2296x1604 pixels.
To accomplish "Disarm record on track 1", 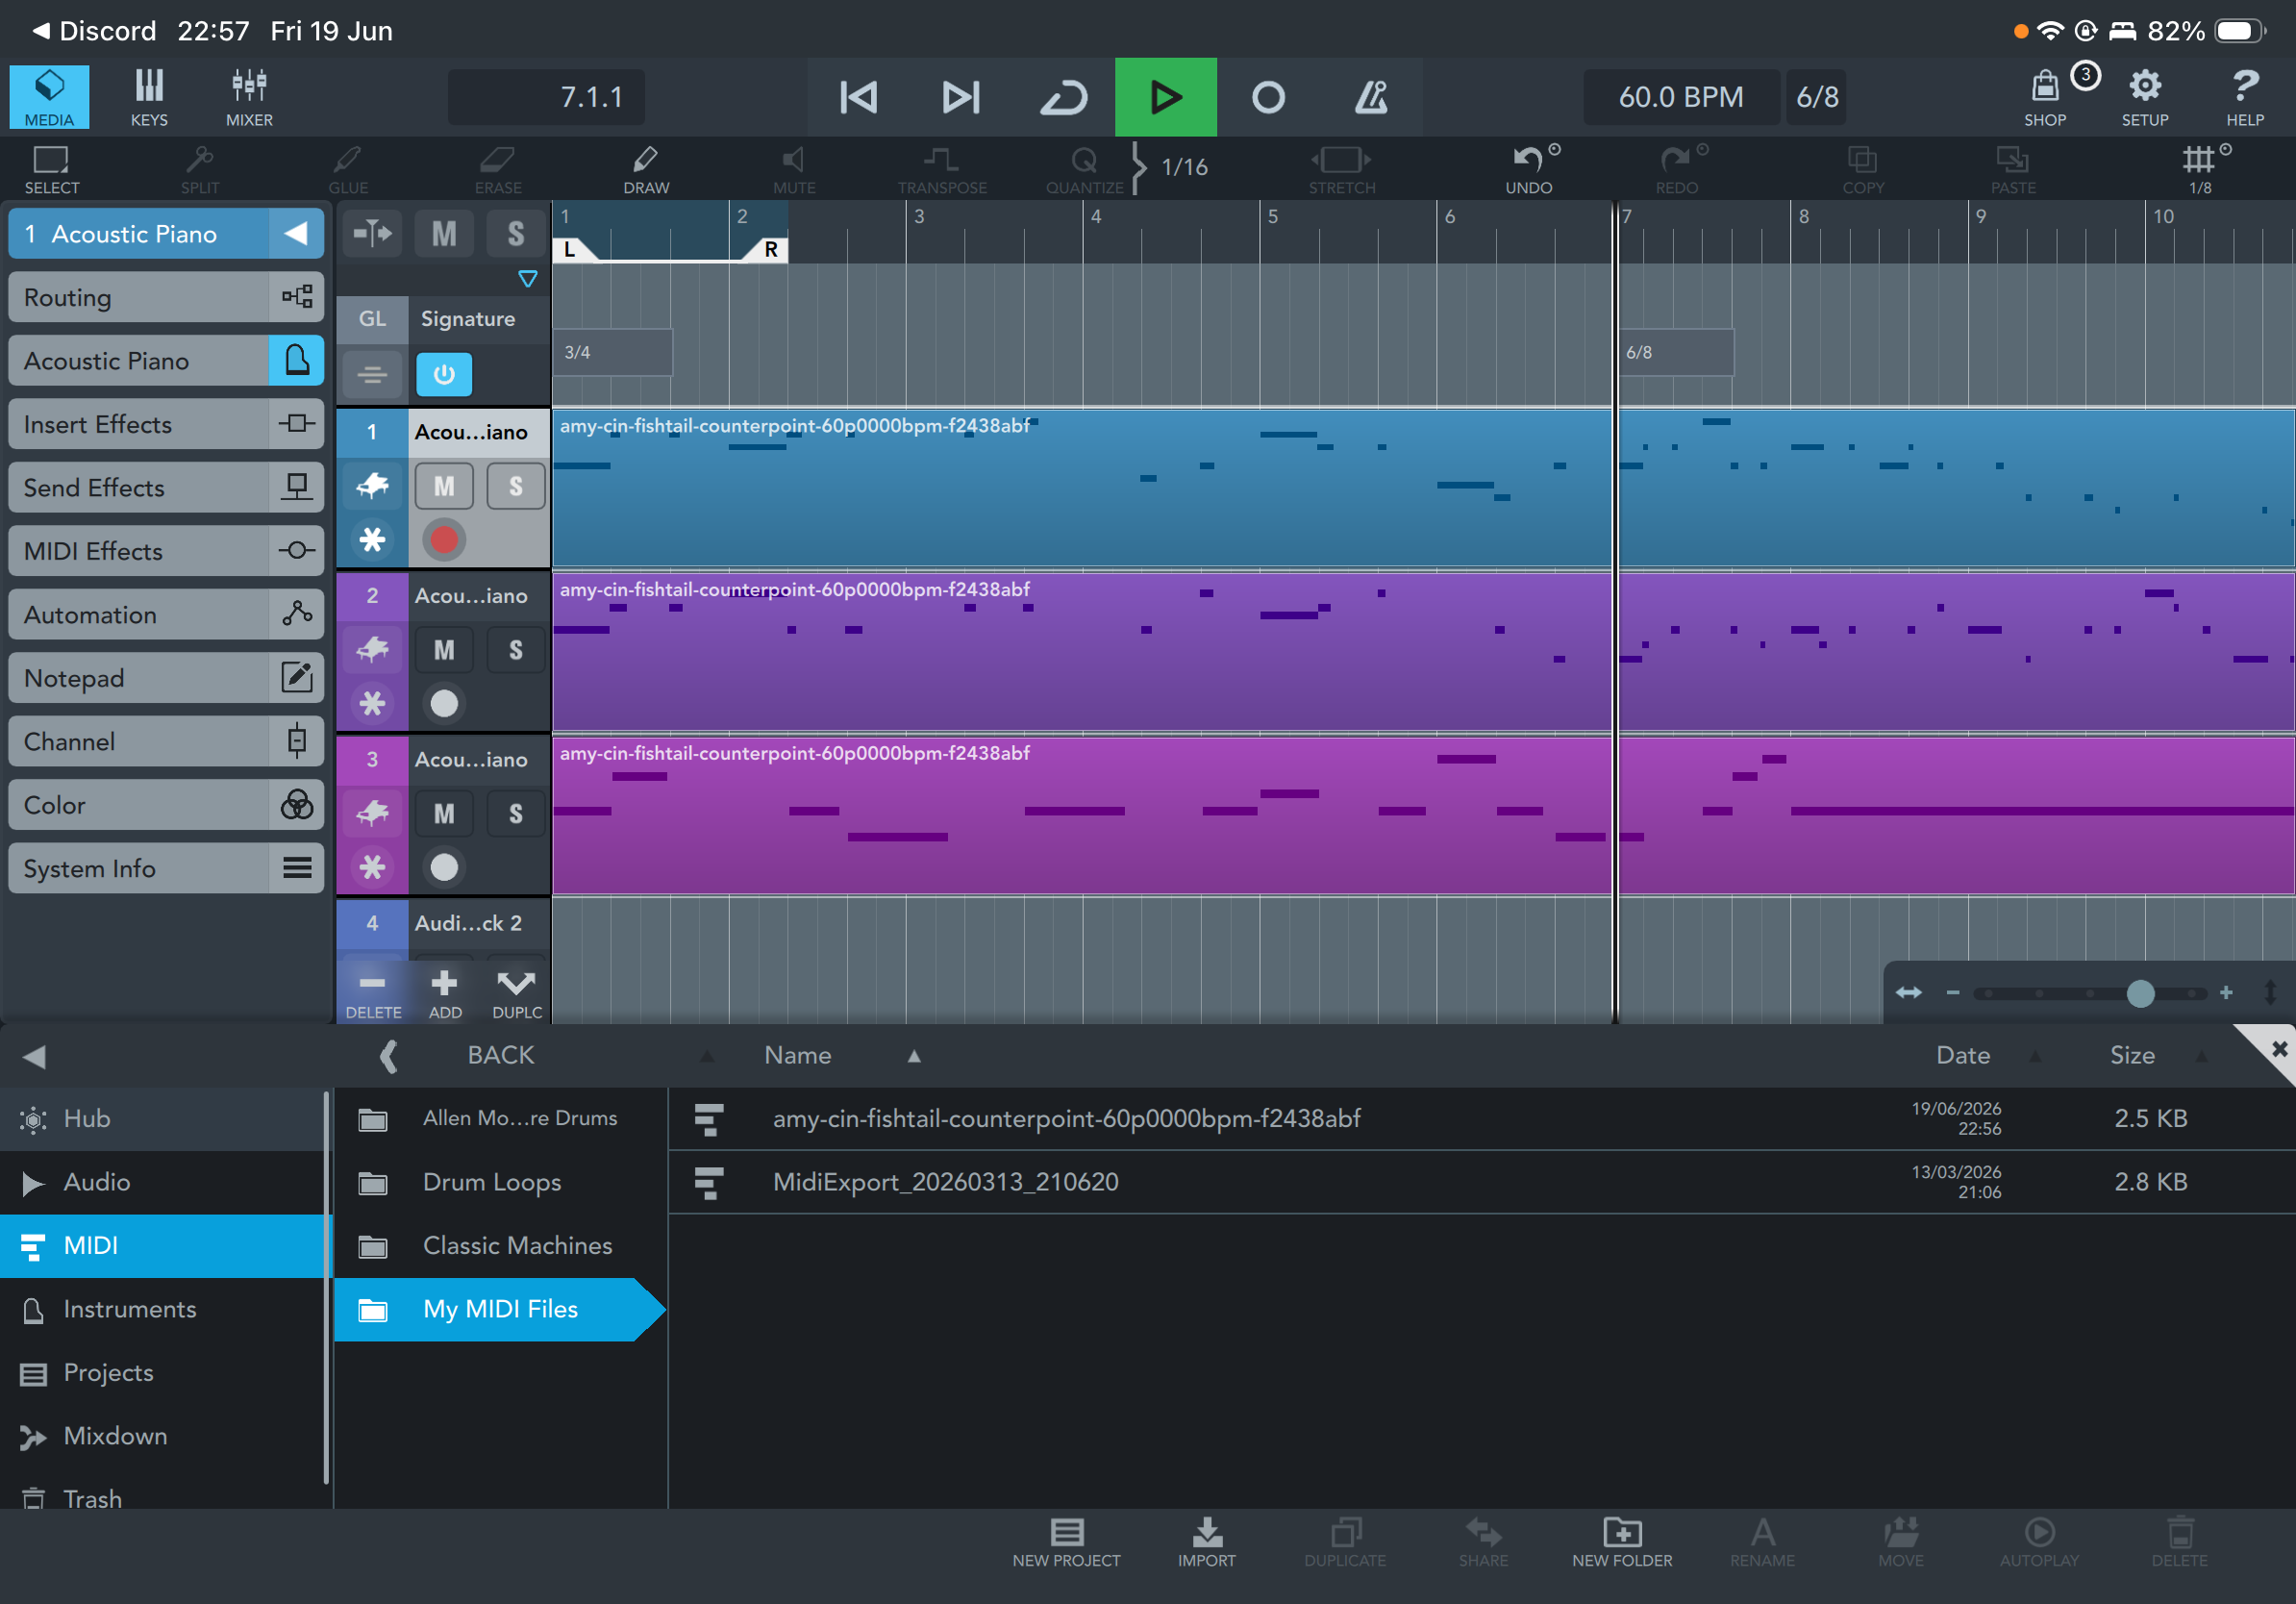I will pyautogui.click(x=444, y=540).
